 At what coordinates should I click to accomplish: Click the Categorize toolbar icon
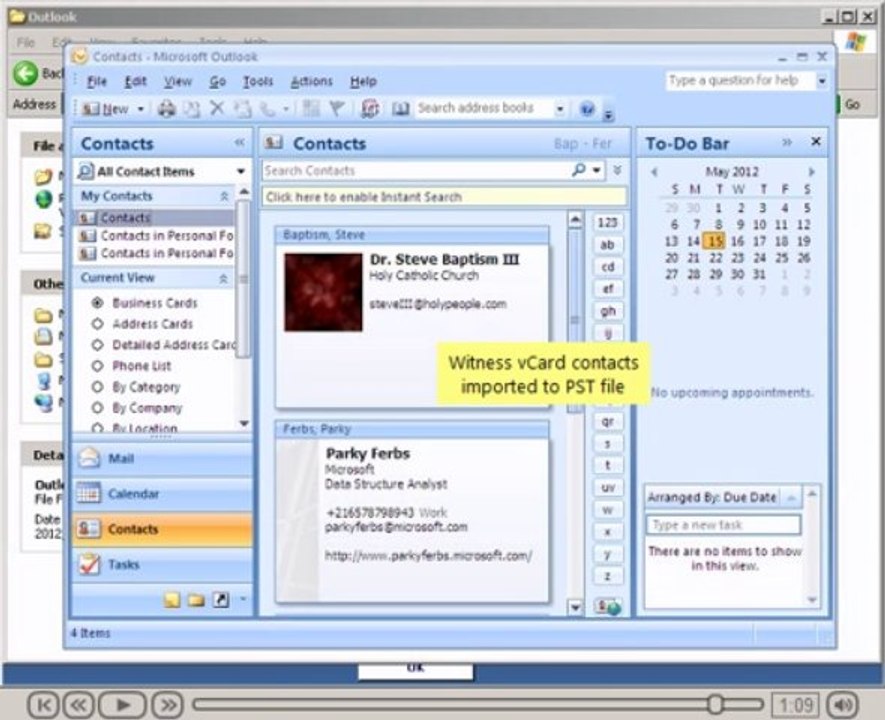[x=310, y=108]
